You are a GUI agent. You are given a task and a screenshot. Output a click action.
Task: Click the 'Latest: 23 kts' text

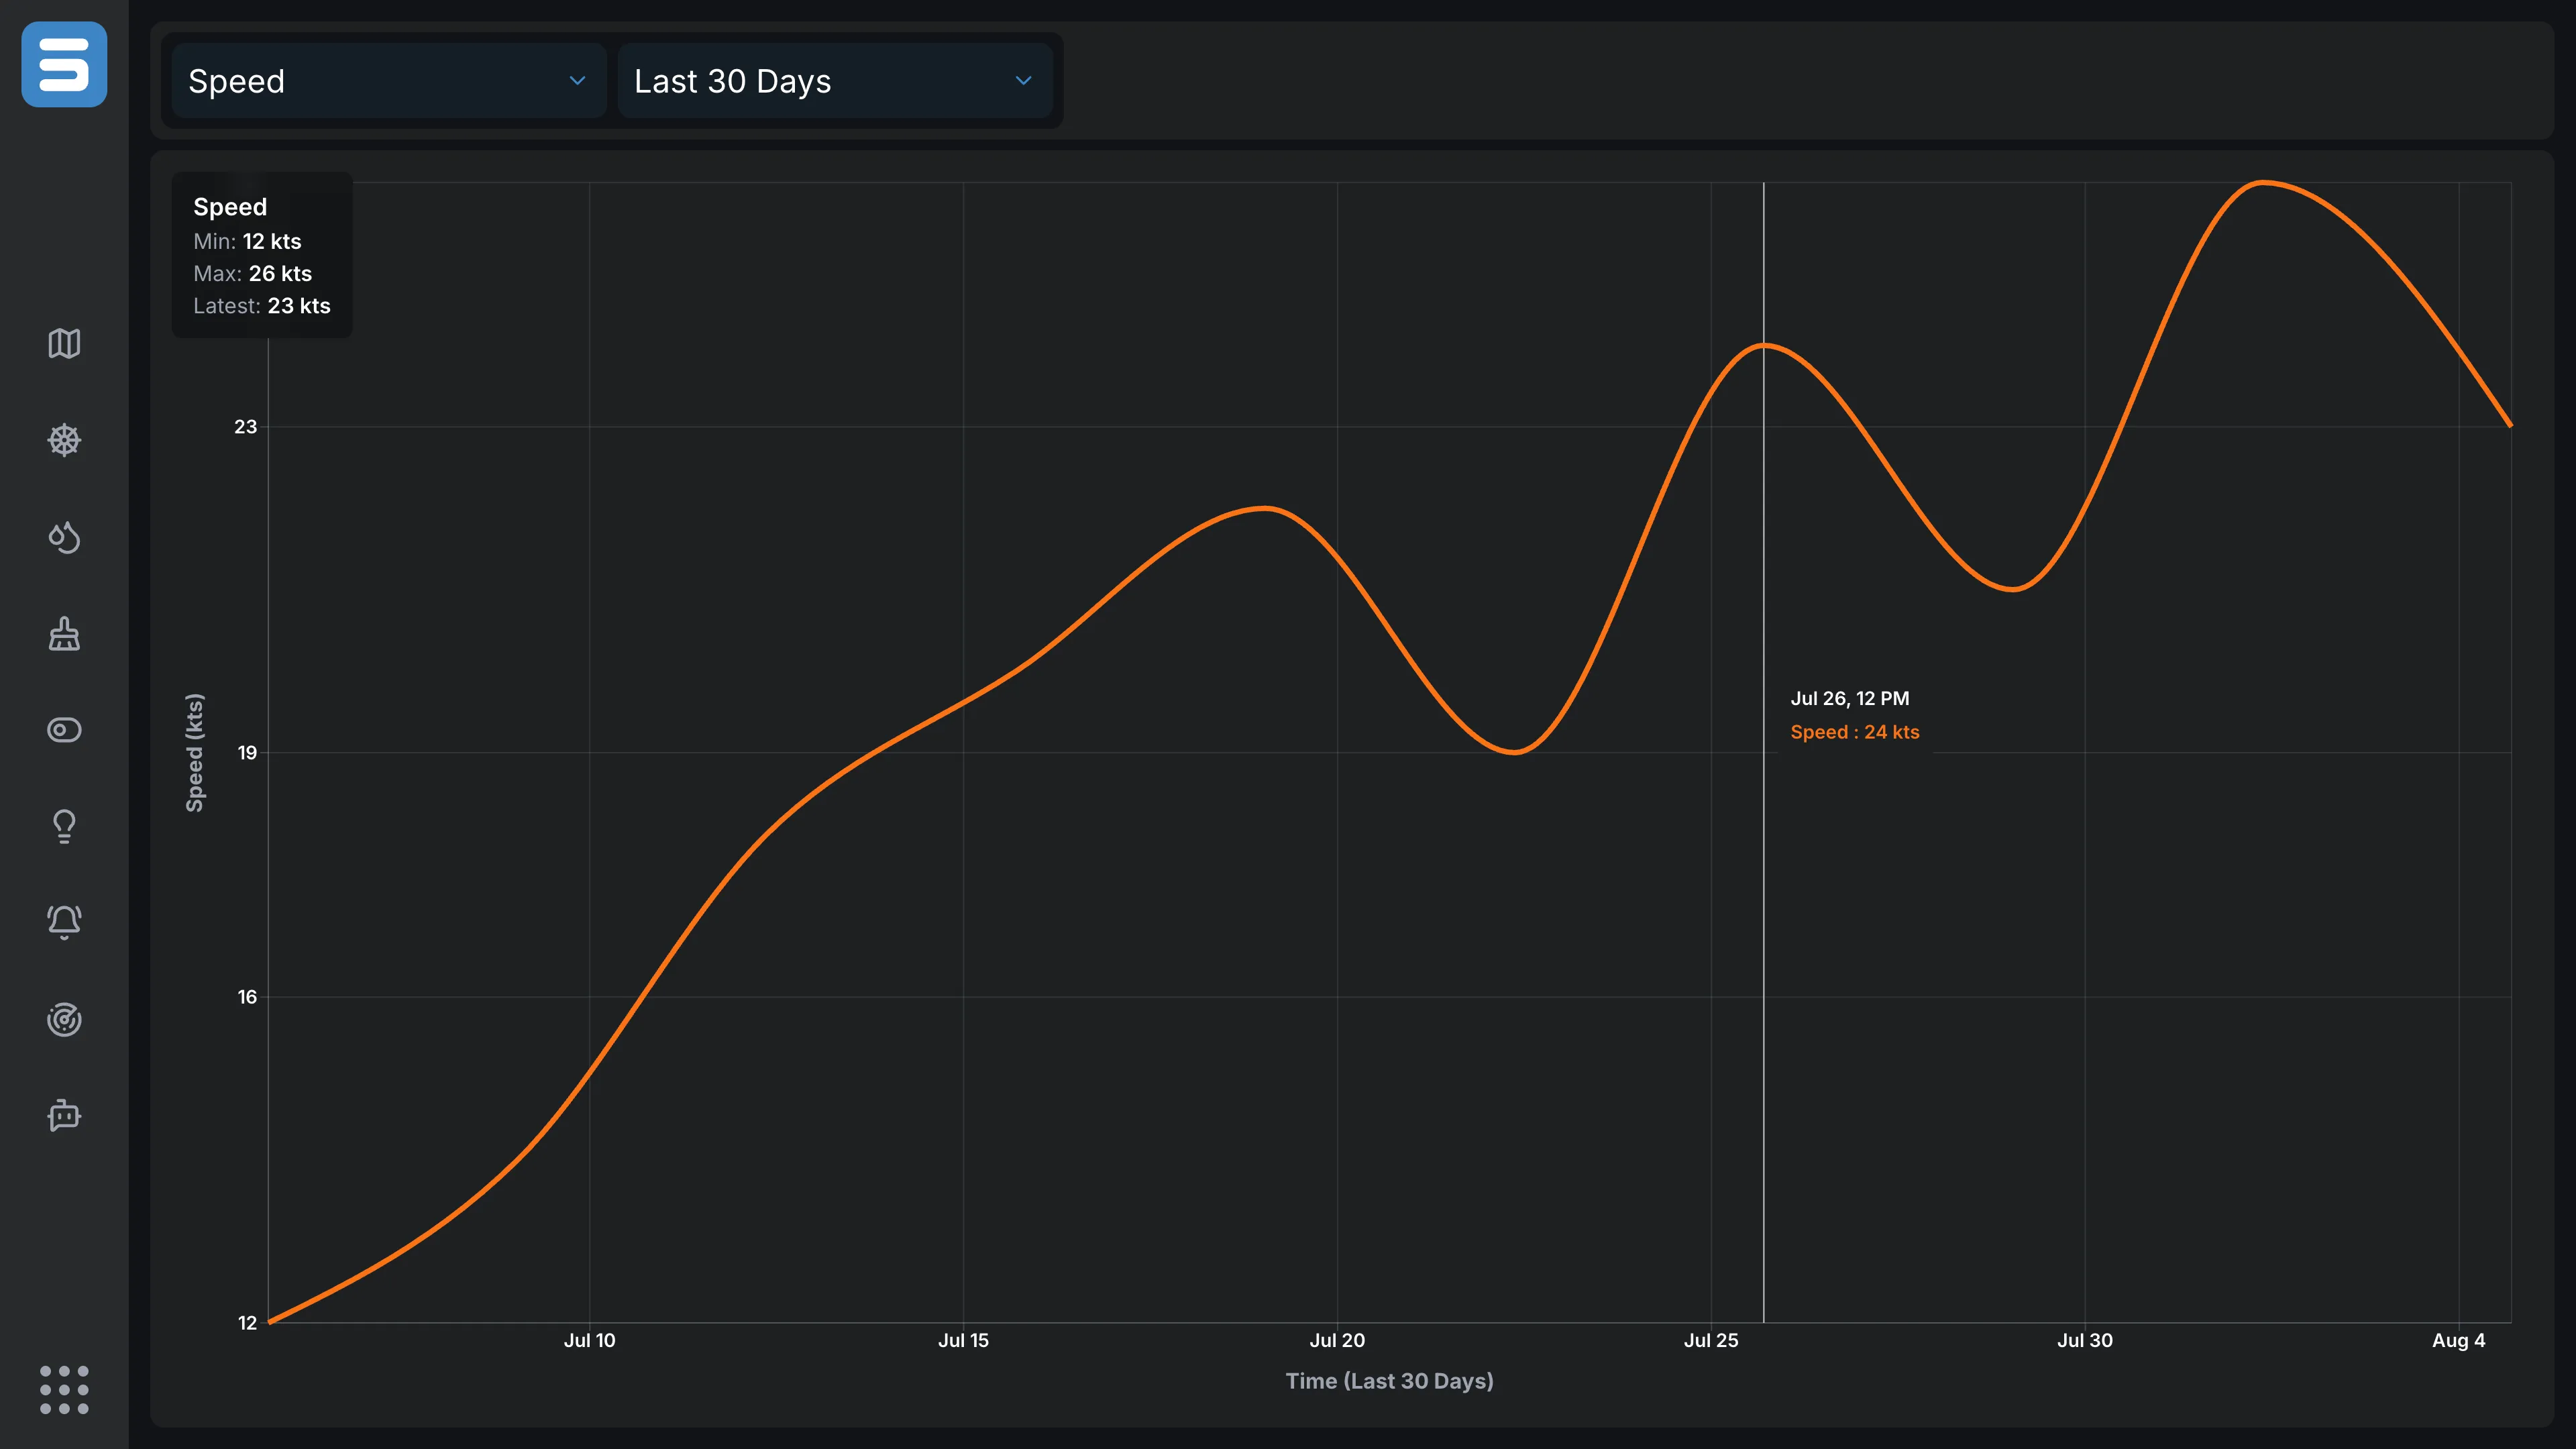coord(261,306)
